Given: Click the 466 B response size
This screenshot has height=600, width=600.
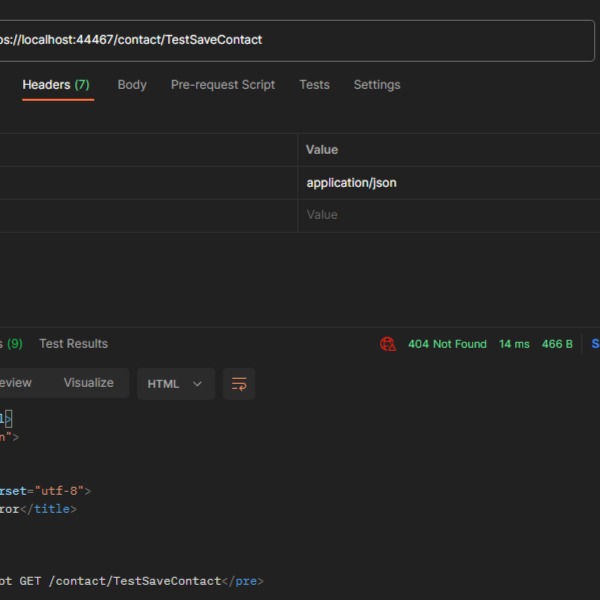Looking at the screenshot, I should click(557, 344).
